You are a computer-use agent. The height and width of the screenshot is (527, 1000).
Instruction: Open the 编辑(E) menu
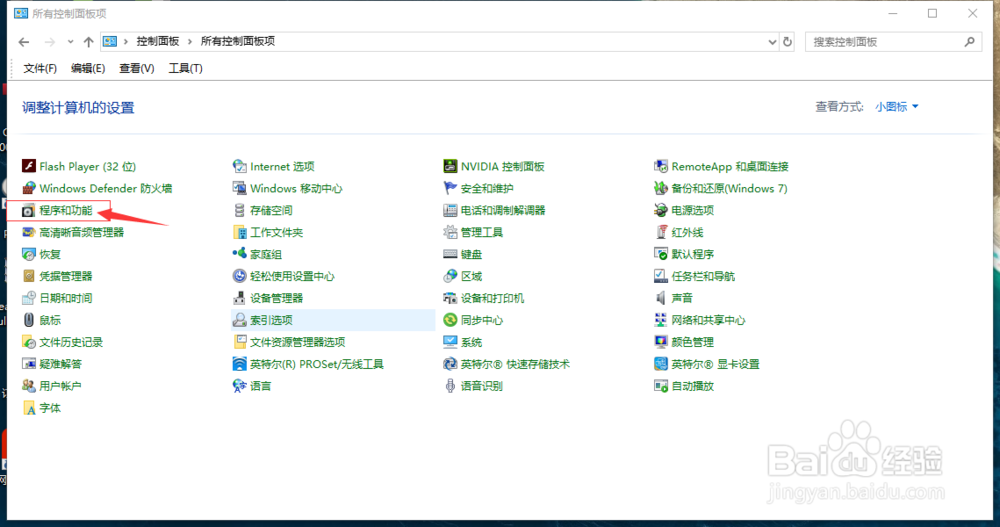tap(88, 68)
